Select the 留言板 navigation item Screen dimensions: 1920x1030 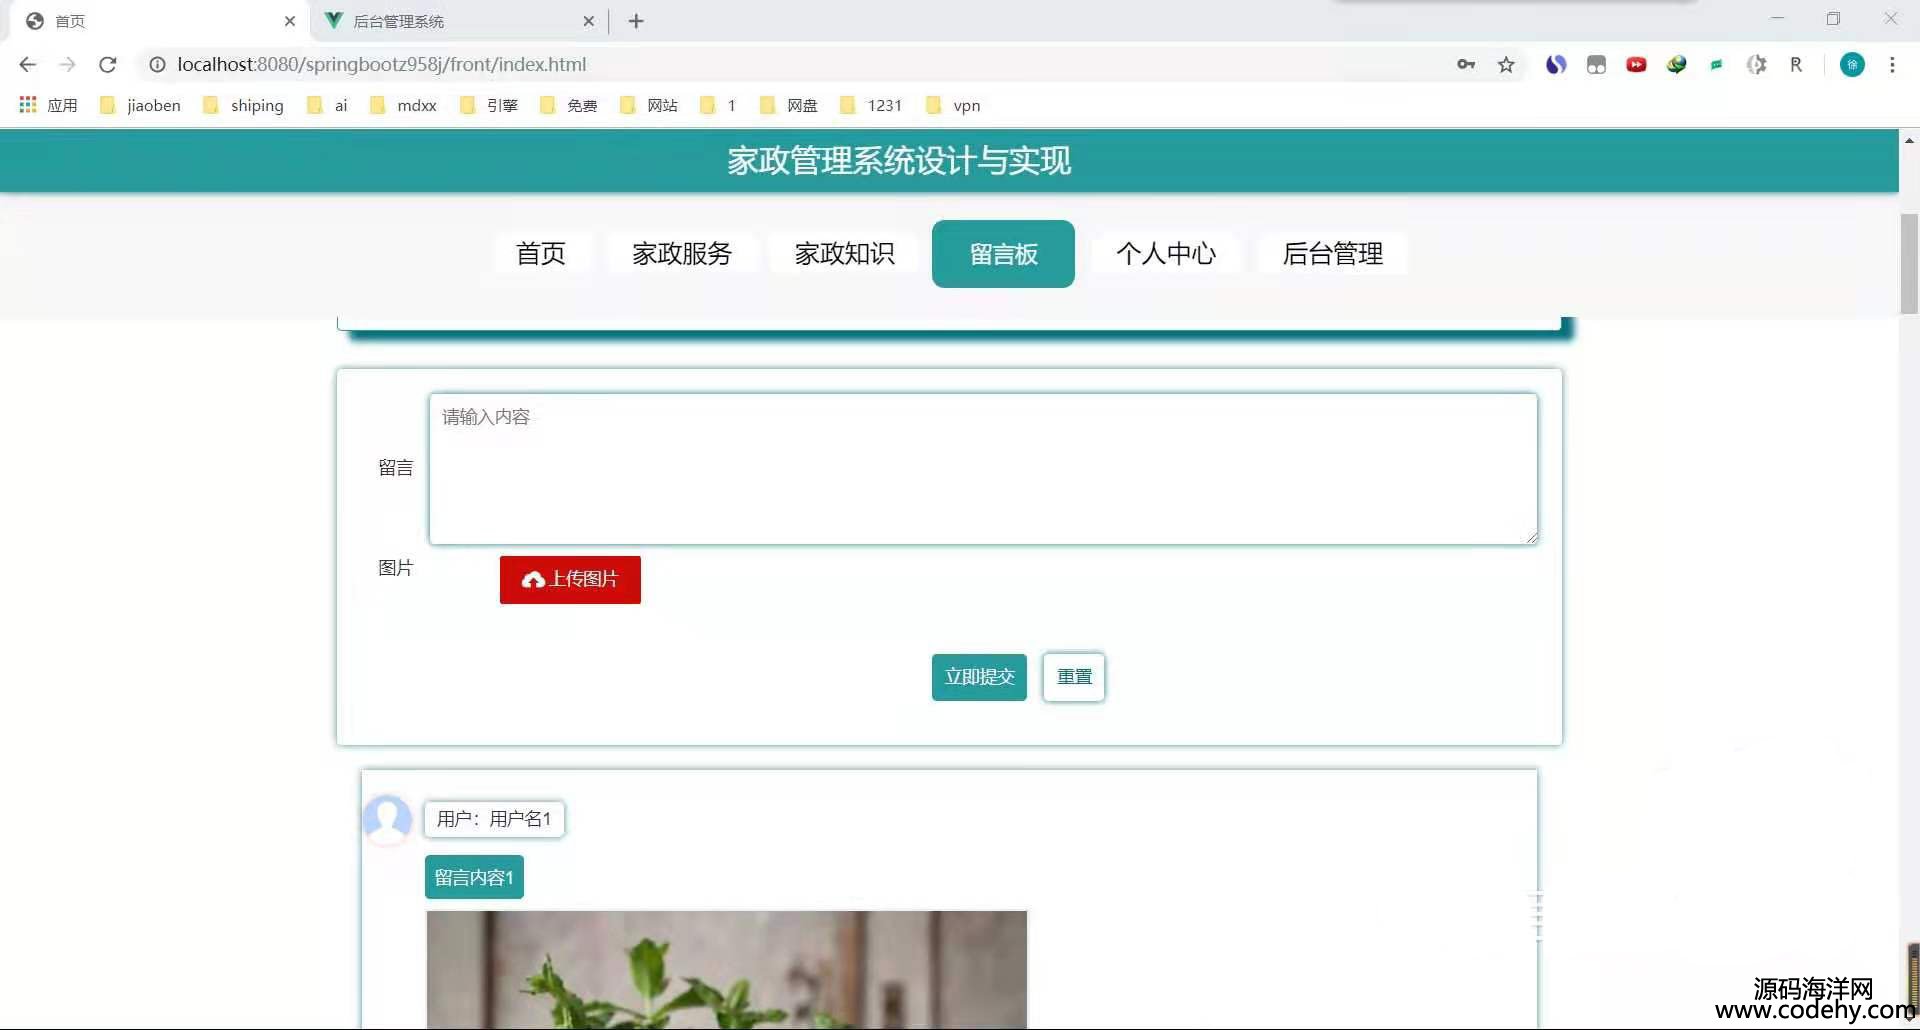click(1003, 254)
